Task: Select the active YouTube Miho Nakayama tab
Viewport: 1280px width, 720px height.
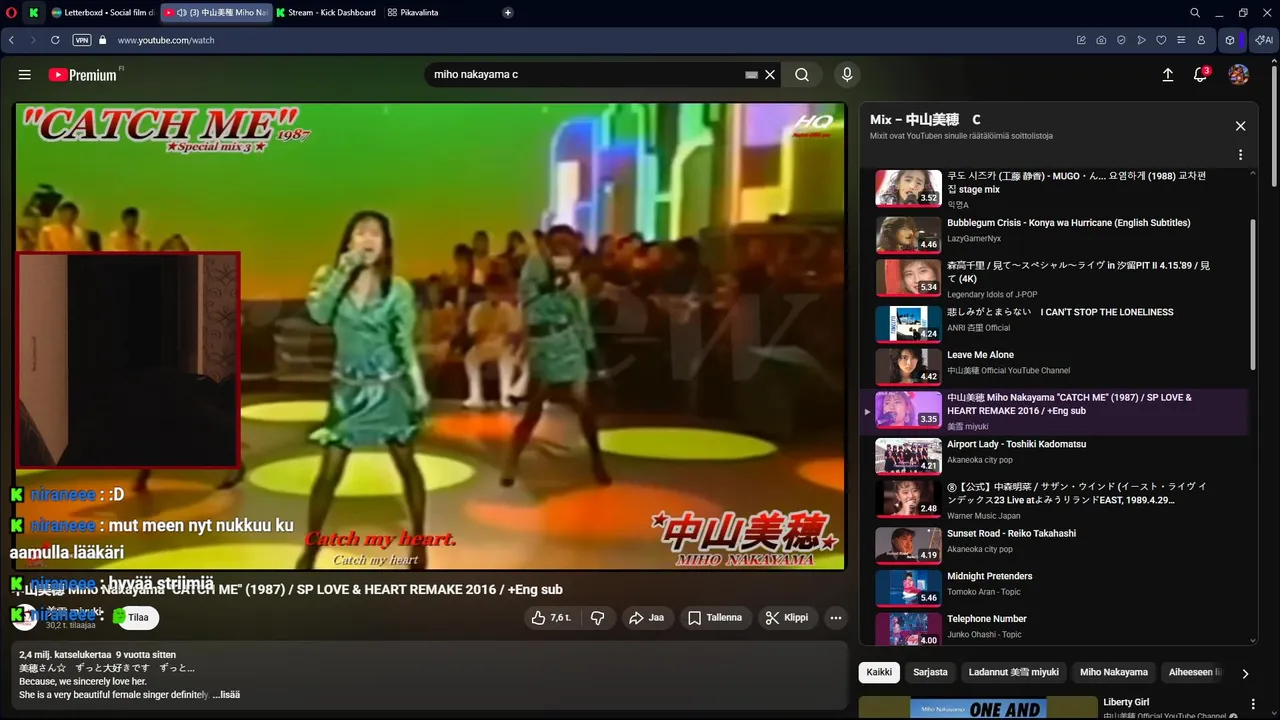Action: pos(215,12)
